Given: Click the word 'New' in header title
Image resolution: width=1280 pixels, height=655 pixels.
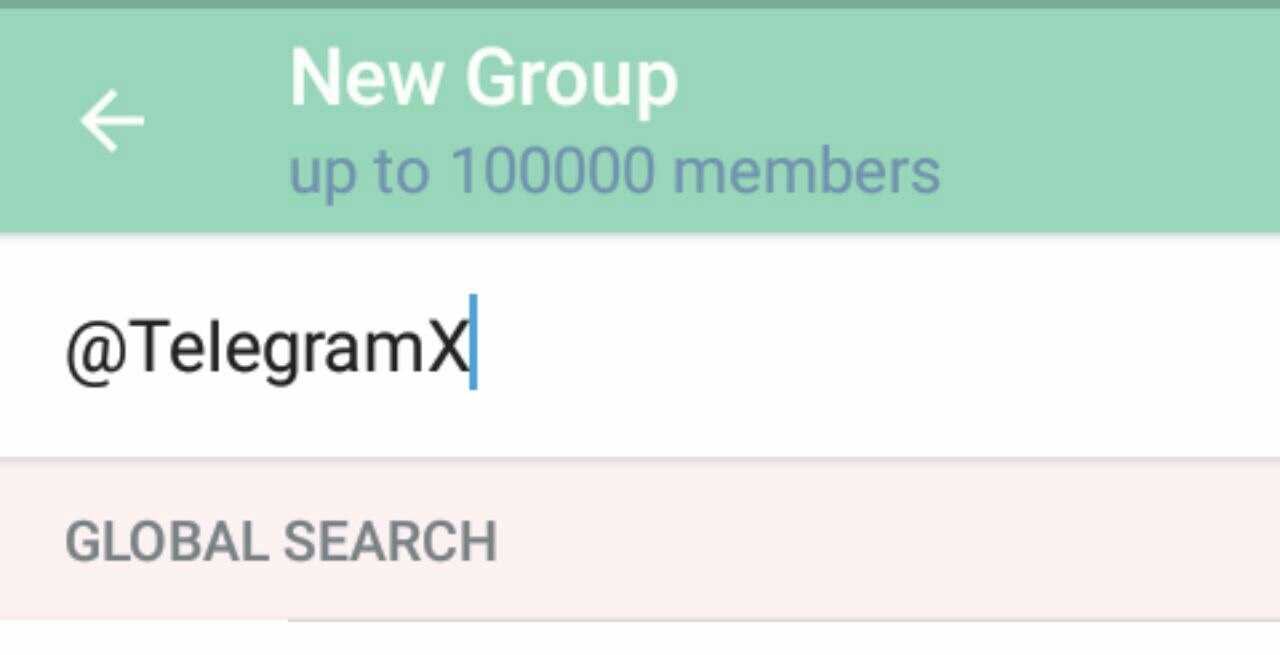Looking at the screenshot, I should [x=364, y=78].
